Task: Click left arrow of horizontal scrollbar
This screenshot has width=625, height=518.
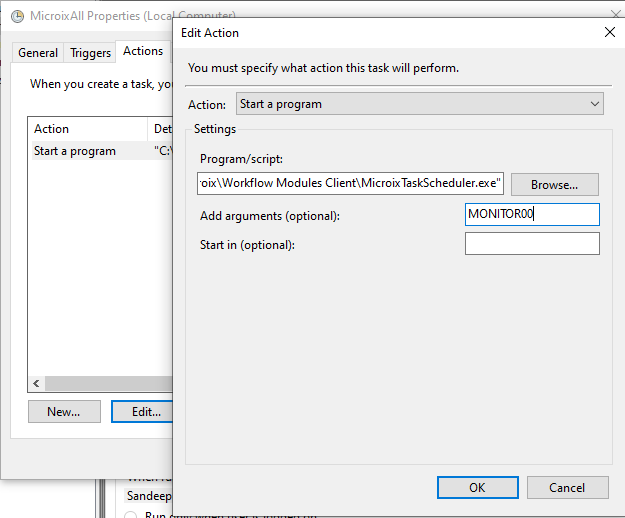Action: (37, 383)
